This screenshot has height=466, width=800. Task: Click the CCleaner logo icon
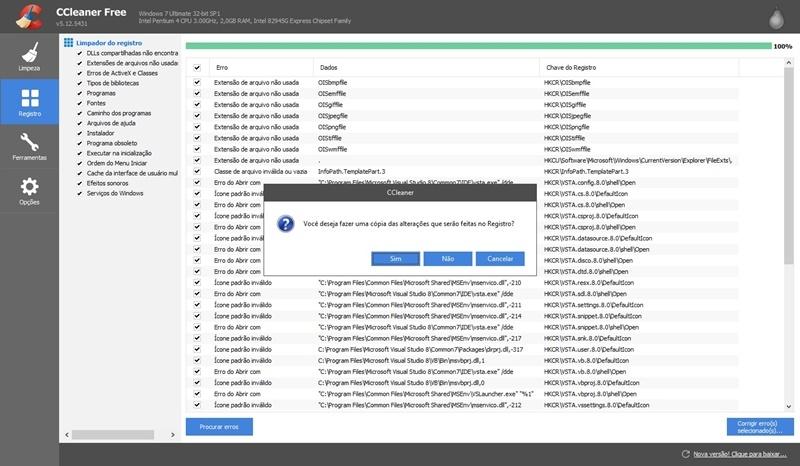(29, 16)
